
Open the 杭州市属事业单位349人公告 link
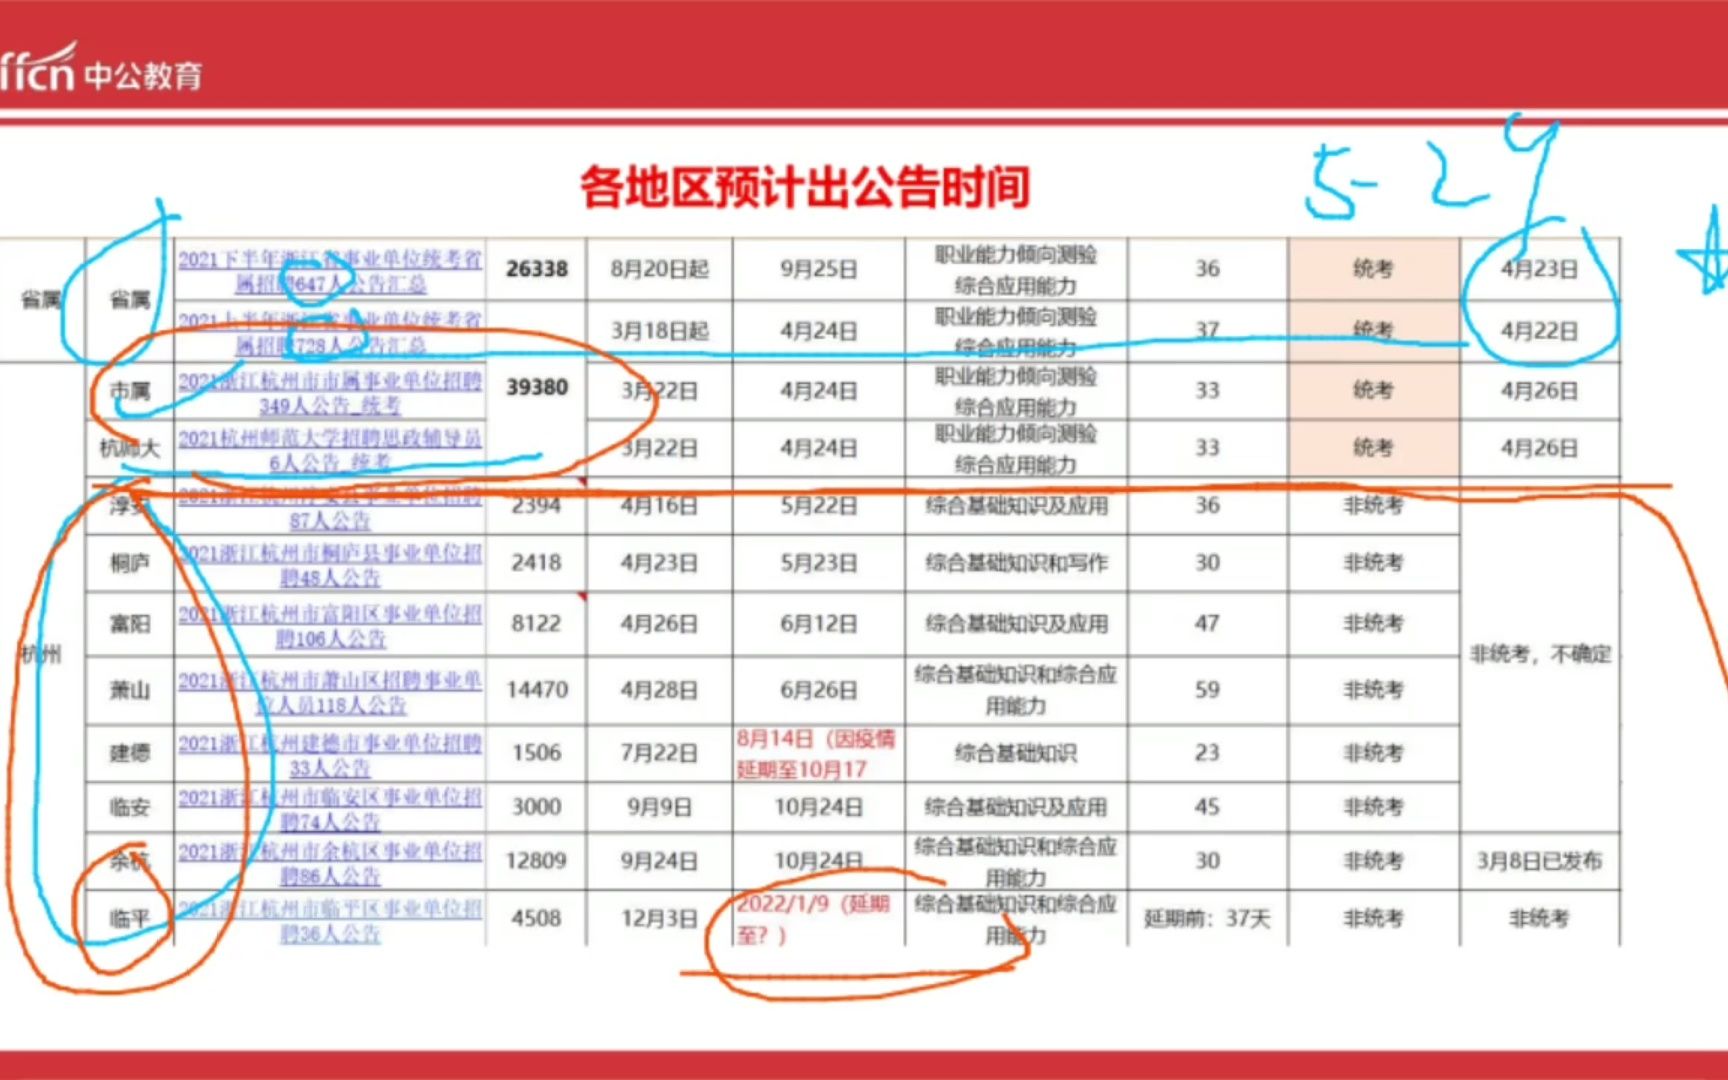pyautogui.click(x=330, y=393)
